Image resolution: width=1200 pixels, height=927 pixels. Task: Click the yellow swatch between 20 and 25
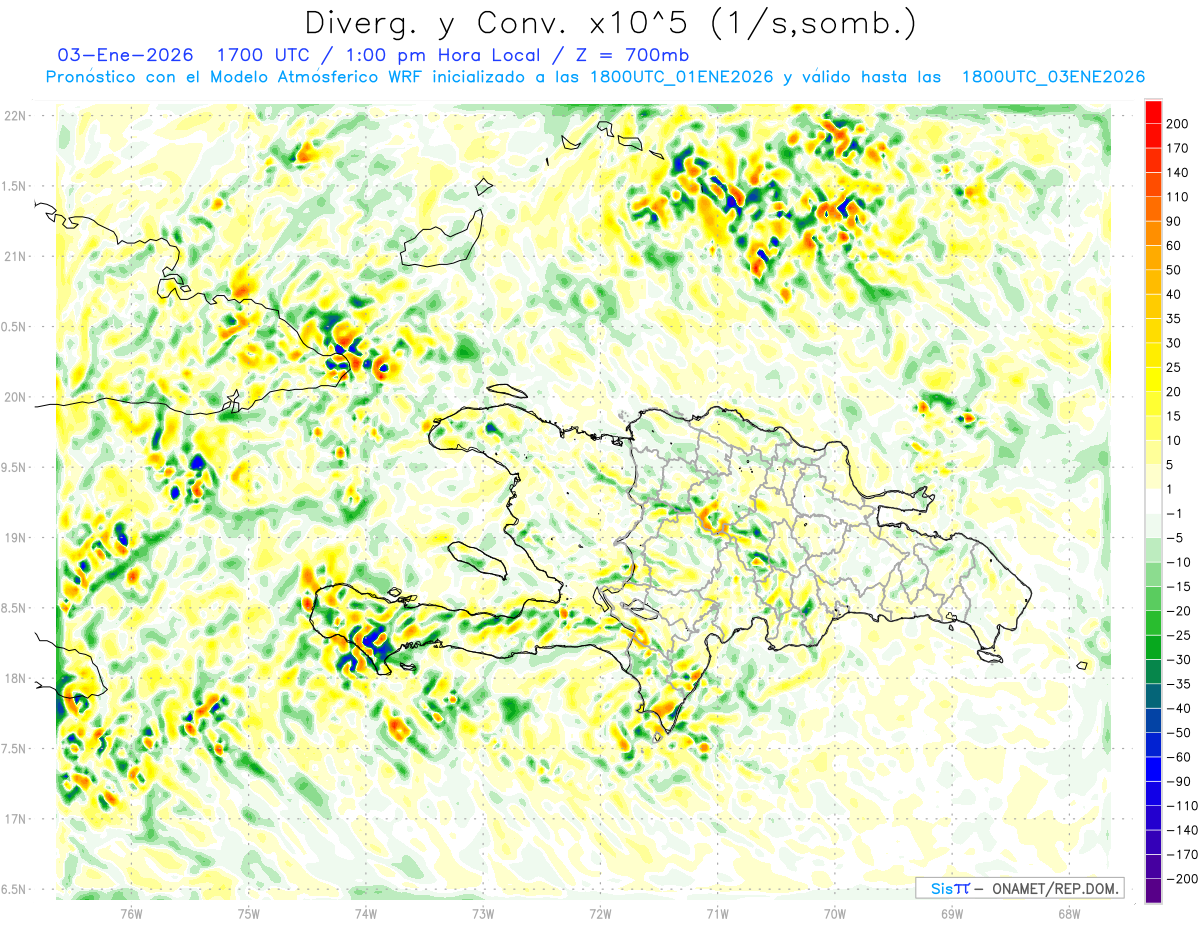1153,379
